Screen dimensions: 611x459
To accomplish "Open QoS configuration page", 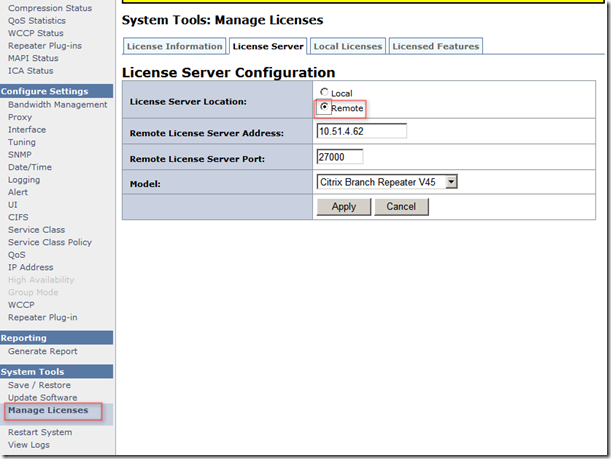I will point(17,254).
